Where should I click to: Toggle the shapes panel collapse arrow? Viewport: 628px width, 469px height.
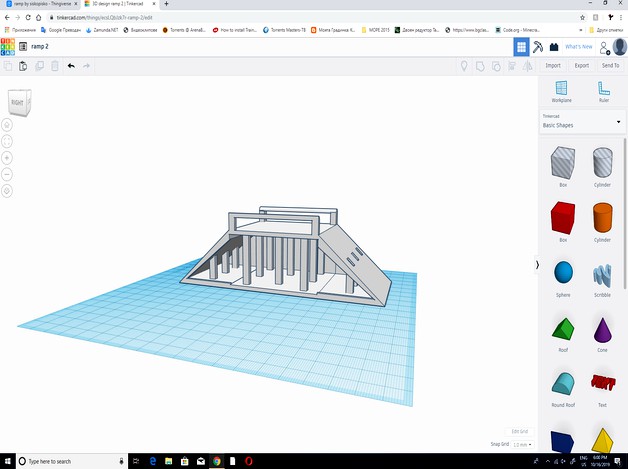(x=537, y=265)
